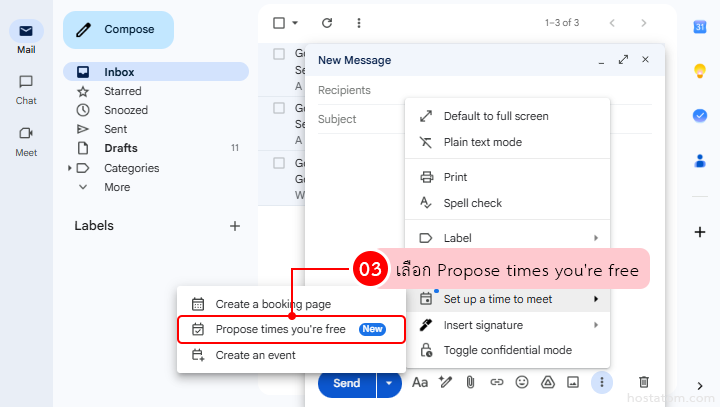This screenshot has width=720, height=407.
Task: Select Plain text mode
Action: click(507, 142)
